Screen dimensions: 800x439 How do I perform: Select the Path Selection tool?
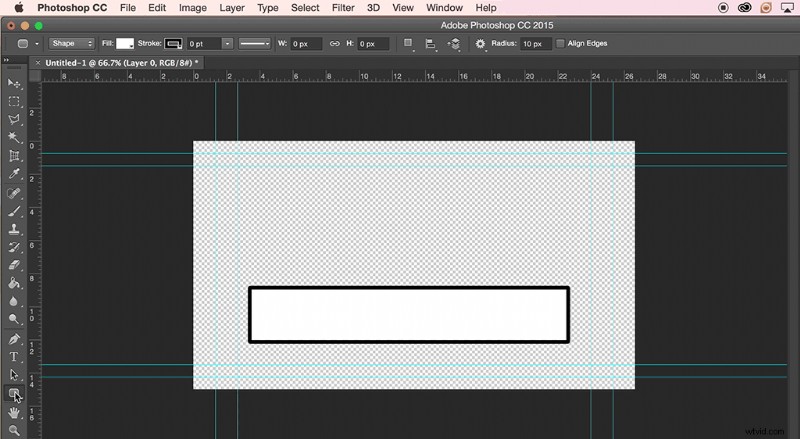pyautogui.click(x=14, y=375)
